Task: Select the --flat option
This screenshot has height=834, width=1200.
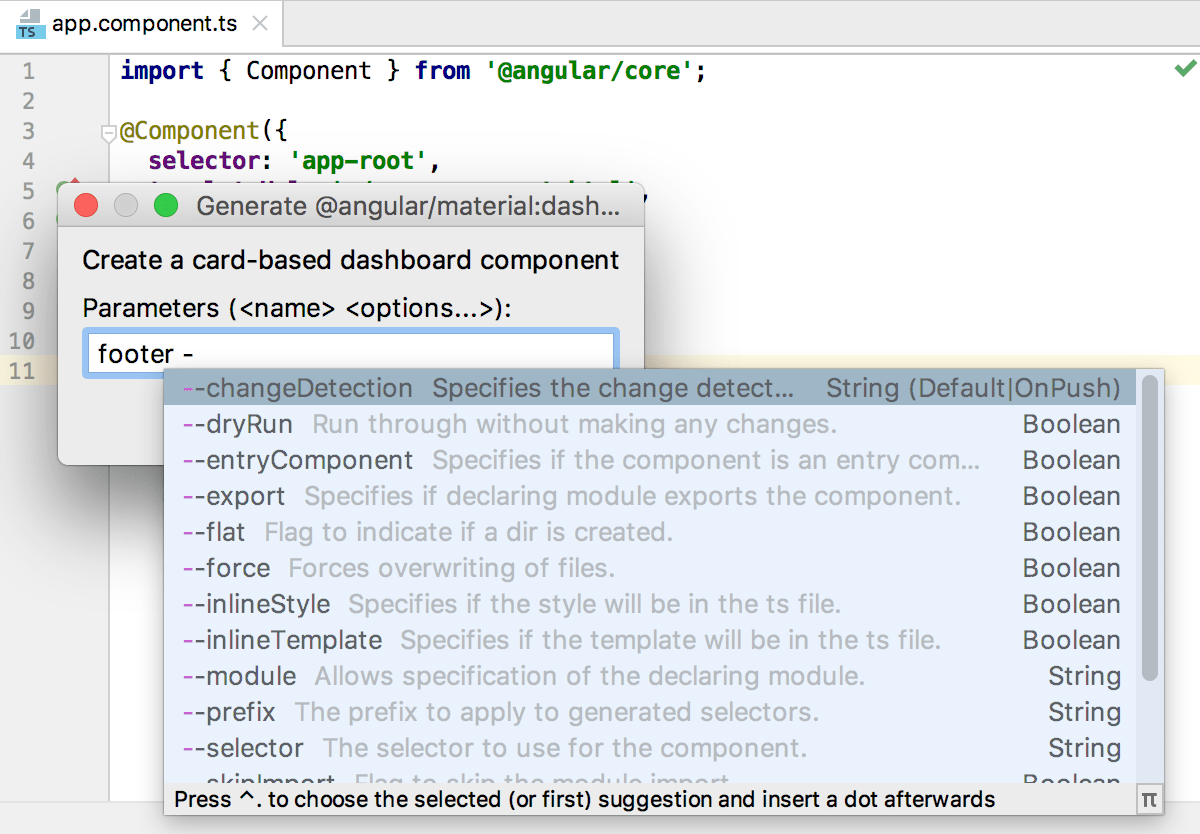Action: (x=652, y=532)
